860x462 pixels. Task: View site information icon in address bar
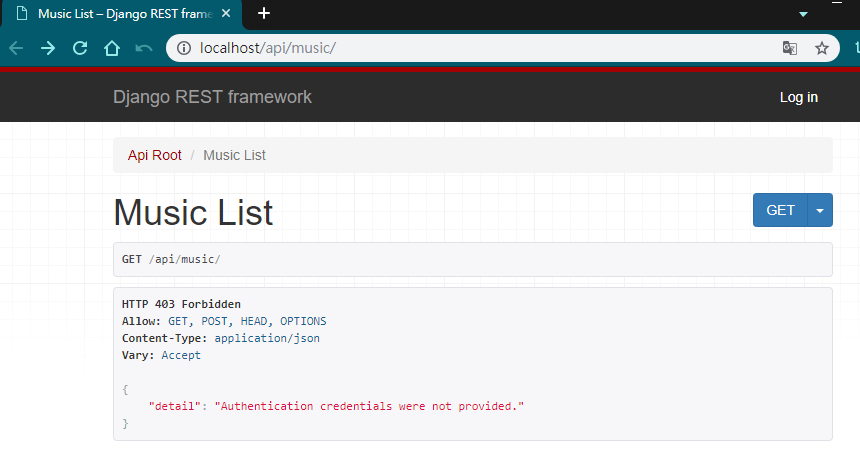pyautogui.click(x=184, y=48)
